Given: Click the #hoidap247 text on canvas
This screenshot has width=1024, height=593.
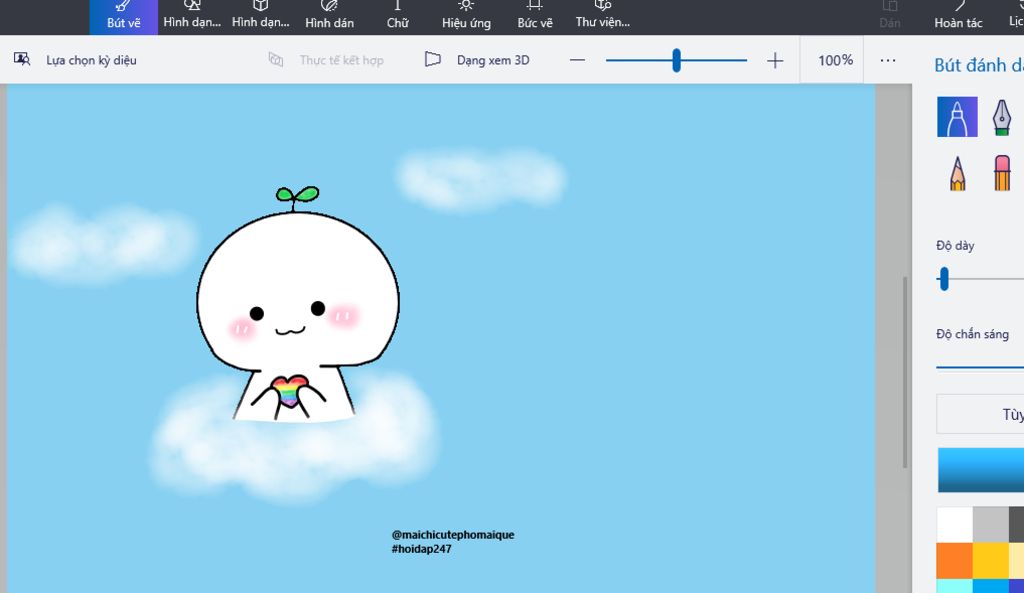Looking at the screenshot, I should click(421, 549).
